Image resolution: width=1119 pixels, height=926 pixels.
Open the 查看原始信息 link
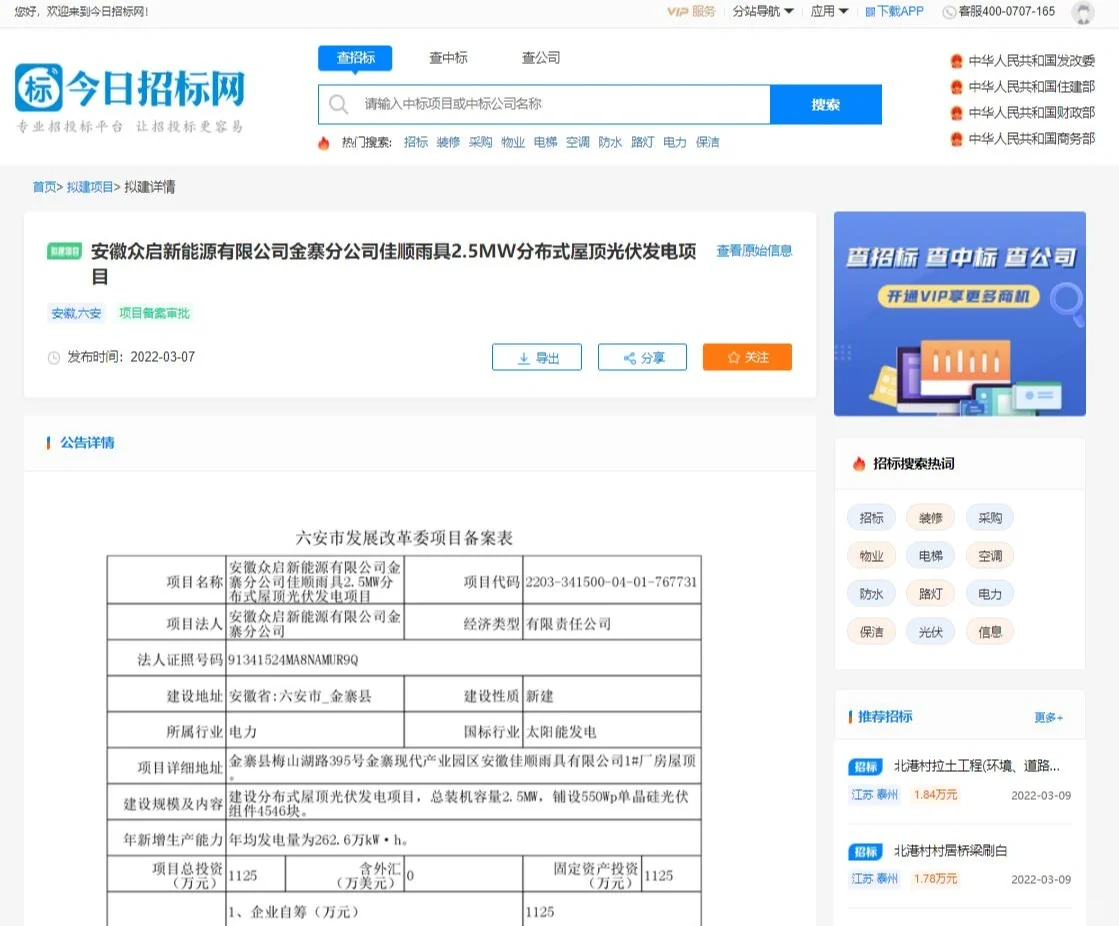(x=753, y=251)
